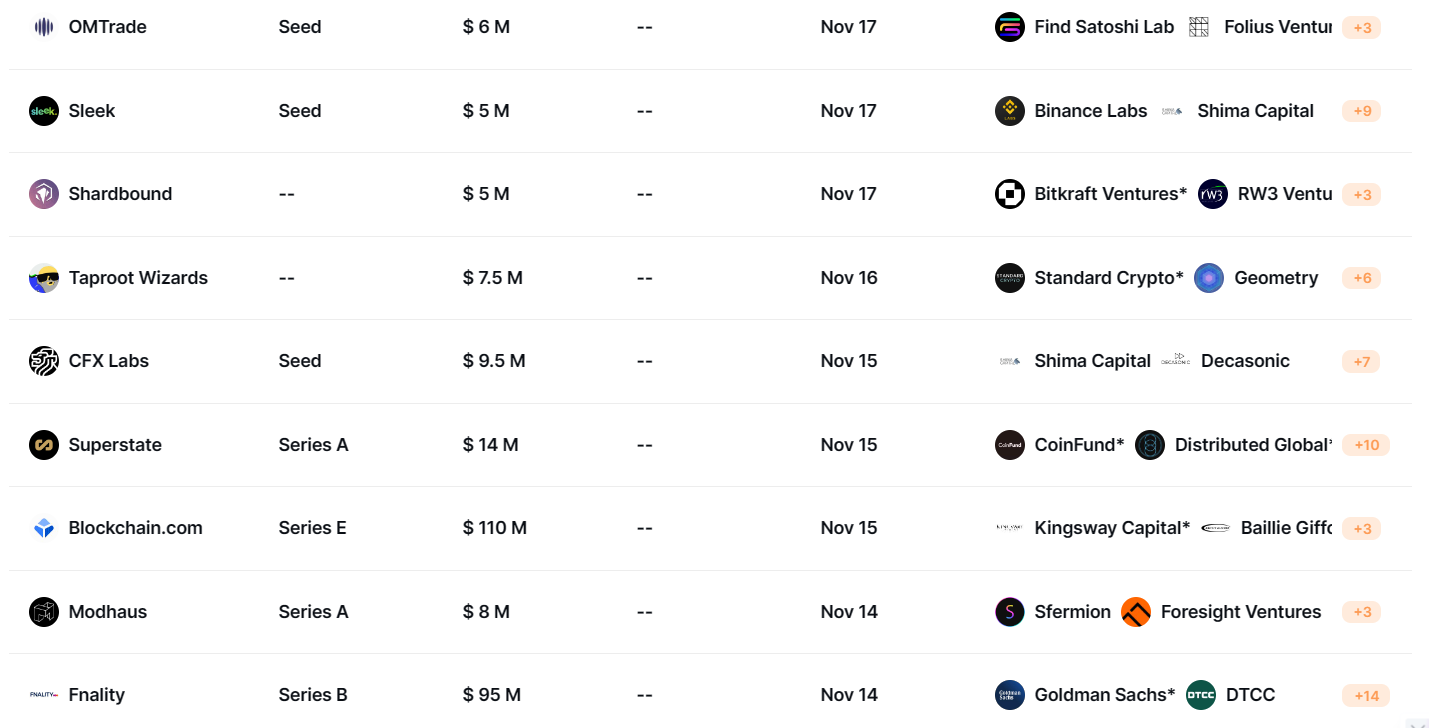Open the Goldman Sachs investor link
The width and height of the screenshot is (1429, 728).
point(1105,695)
